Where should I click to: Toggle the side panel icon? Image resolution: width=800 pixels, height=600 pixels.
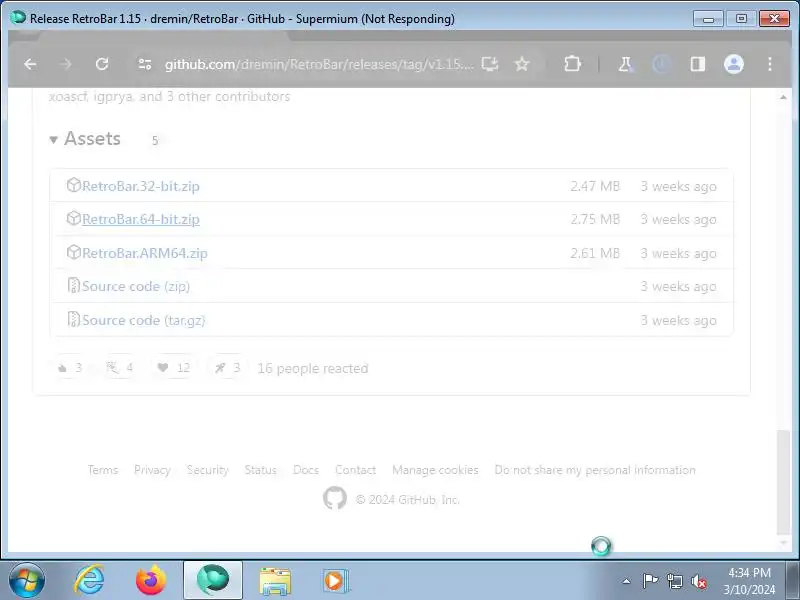[697, 64]
